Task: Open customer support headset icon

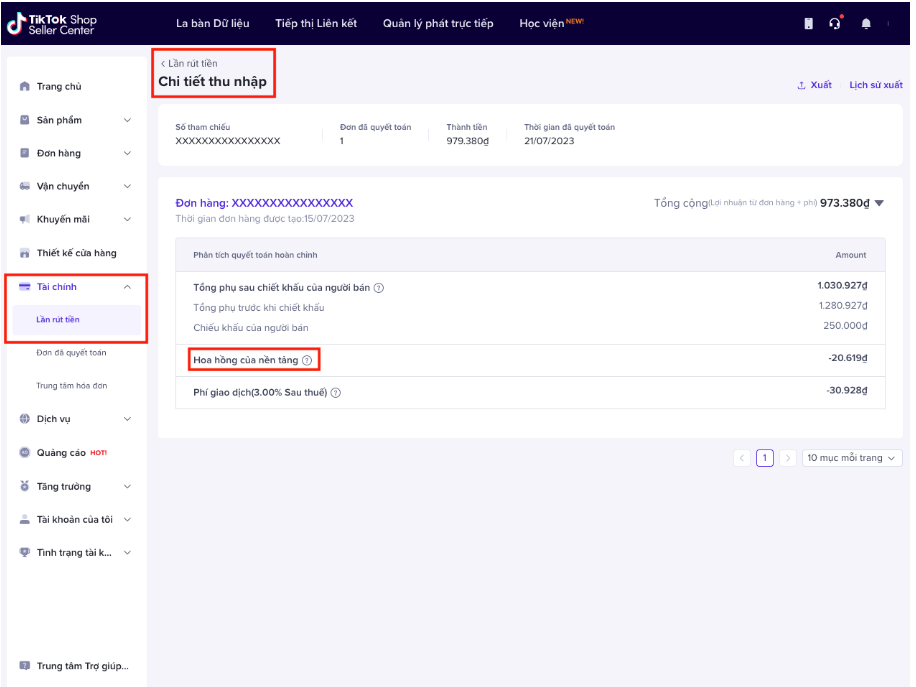Action: point(835,24)
